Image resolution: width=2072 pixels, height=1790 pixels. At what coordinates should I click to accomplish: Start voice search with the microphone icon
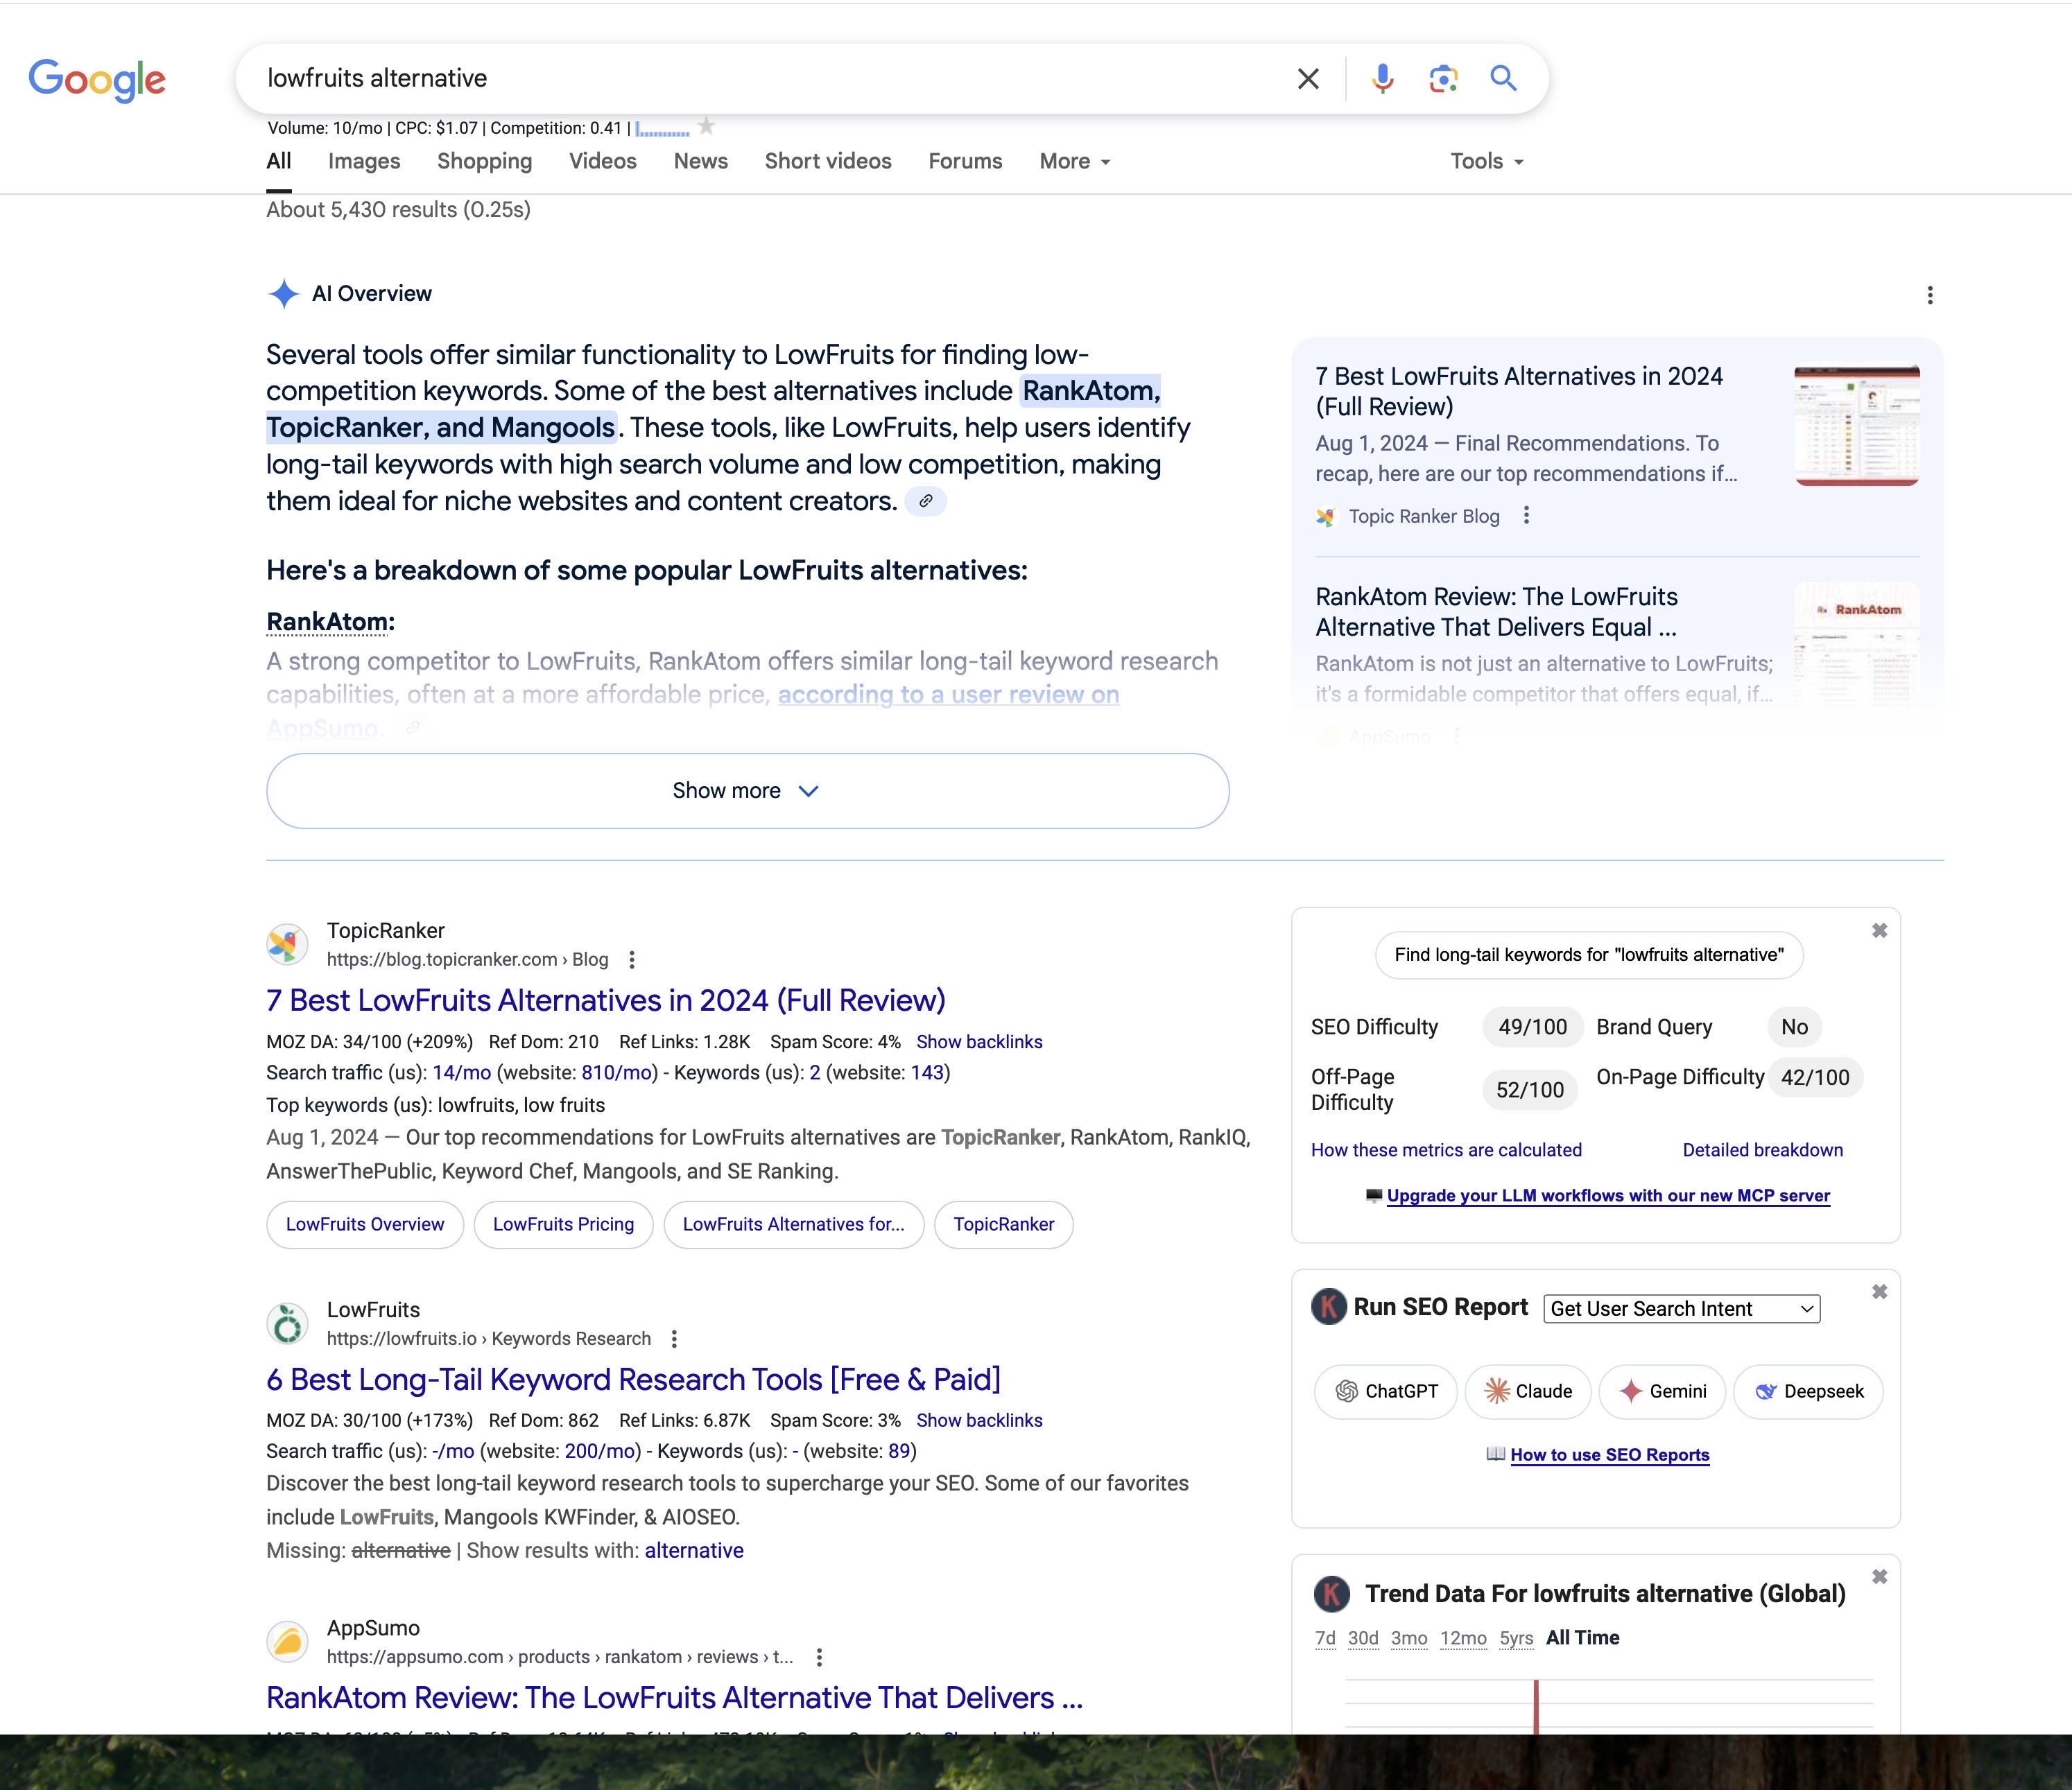(1382, 78)
